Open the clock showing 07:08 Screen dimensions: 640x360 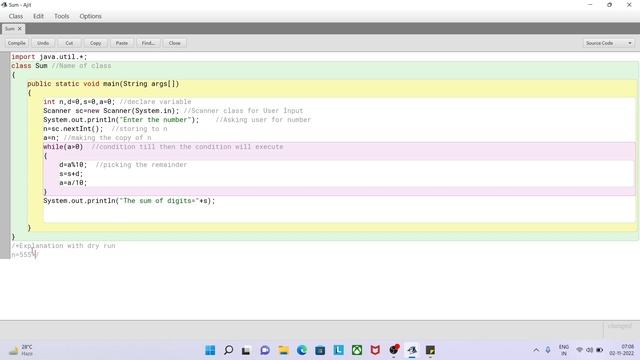tap(622, 350)
